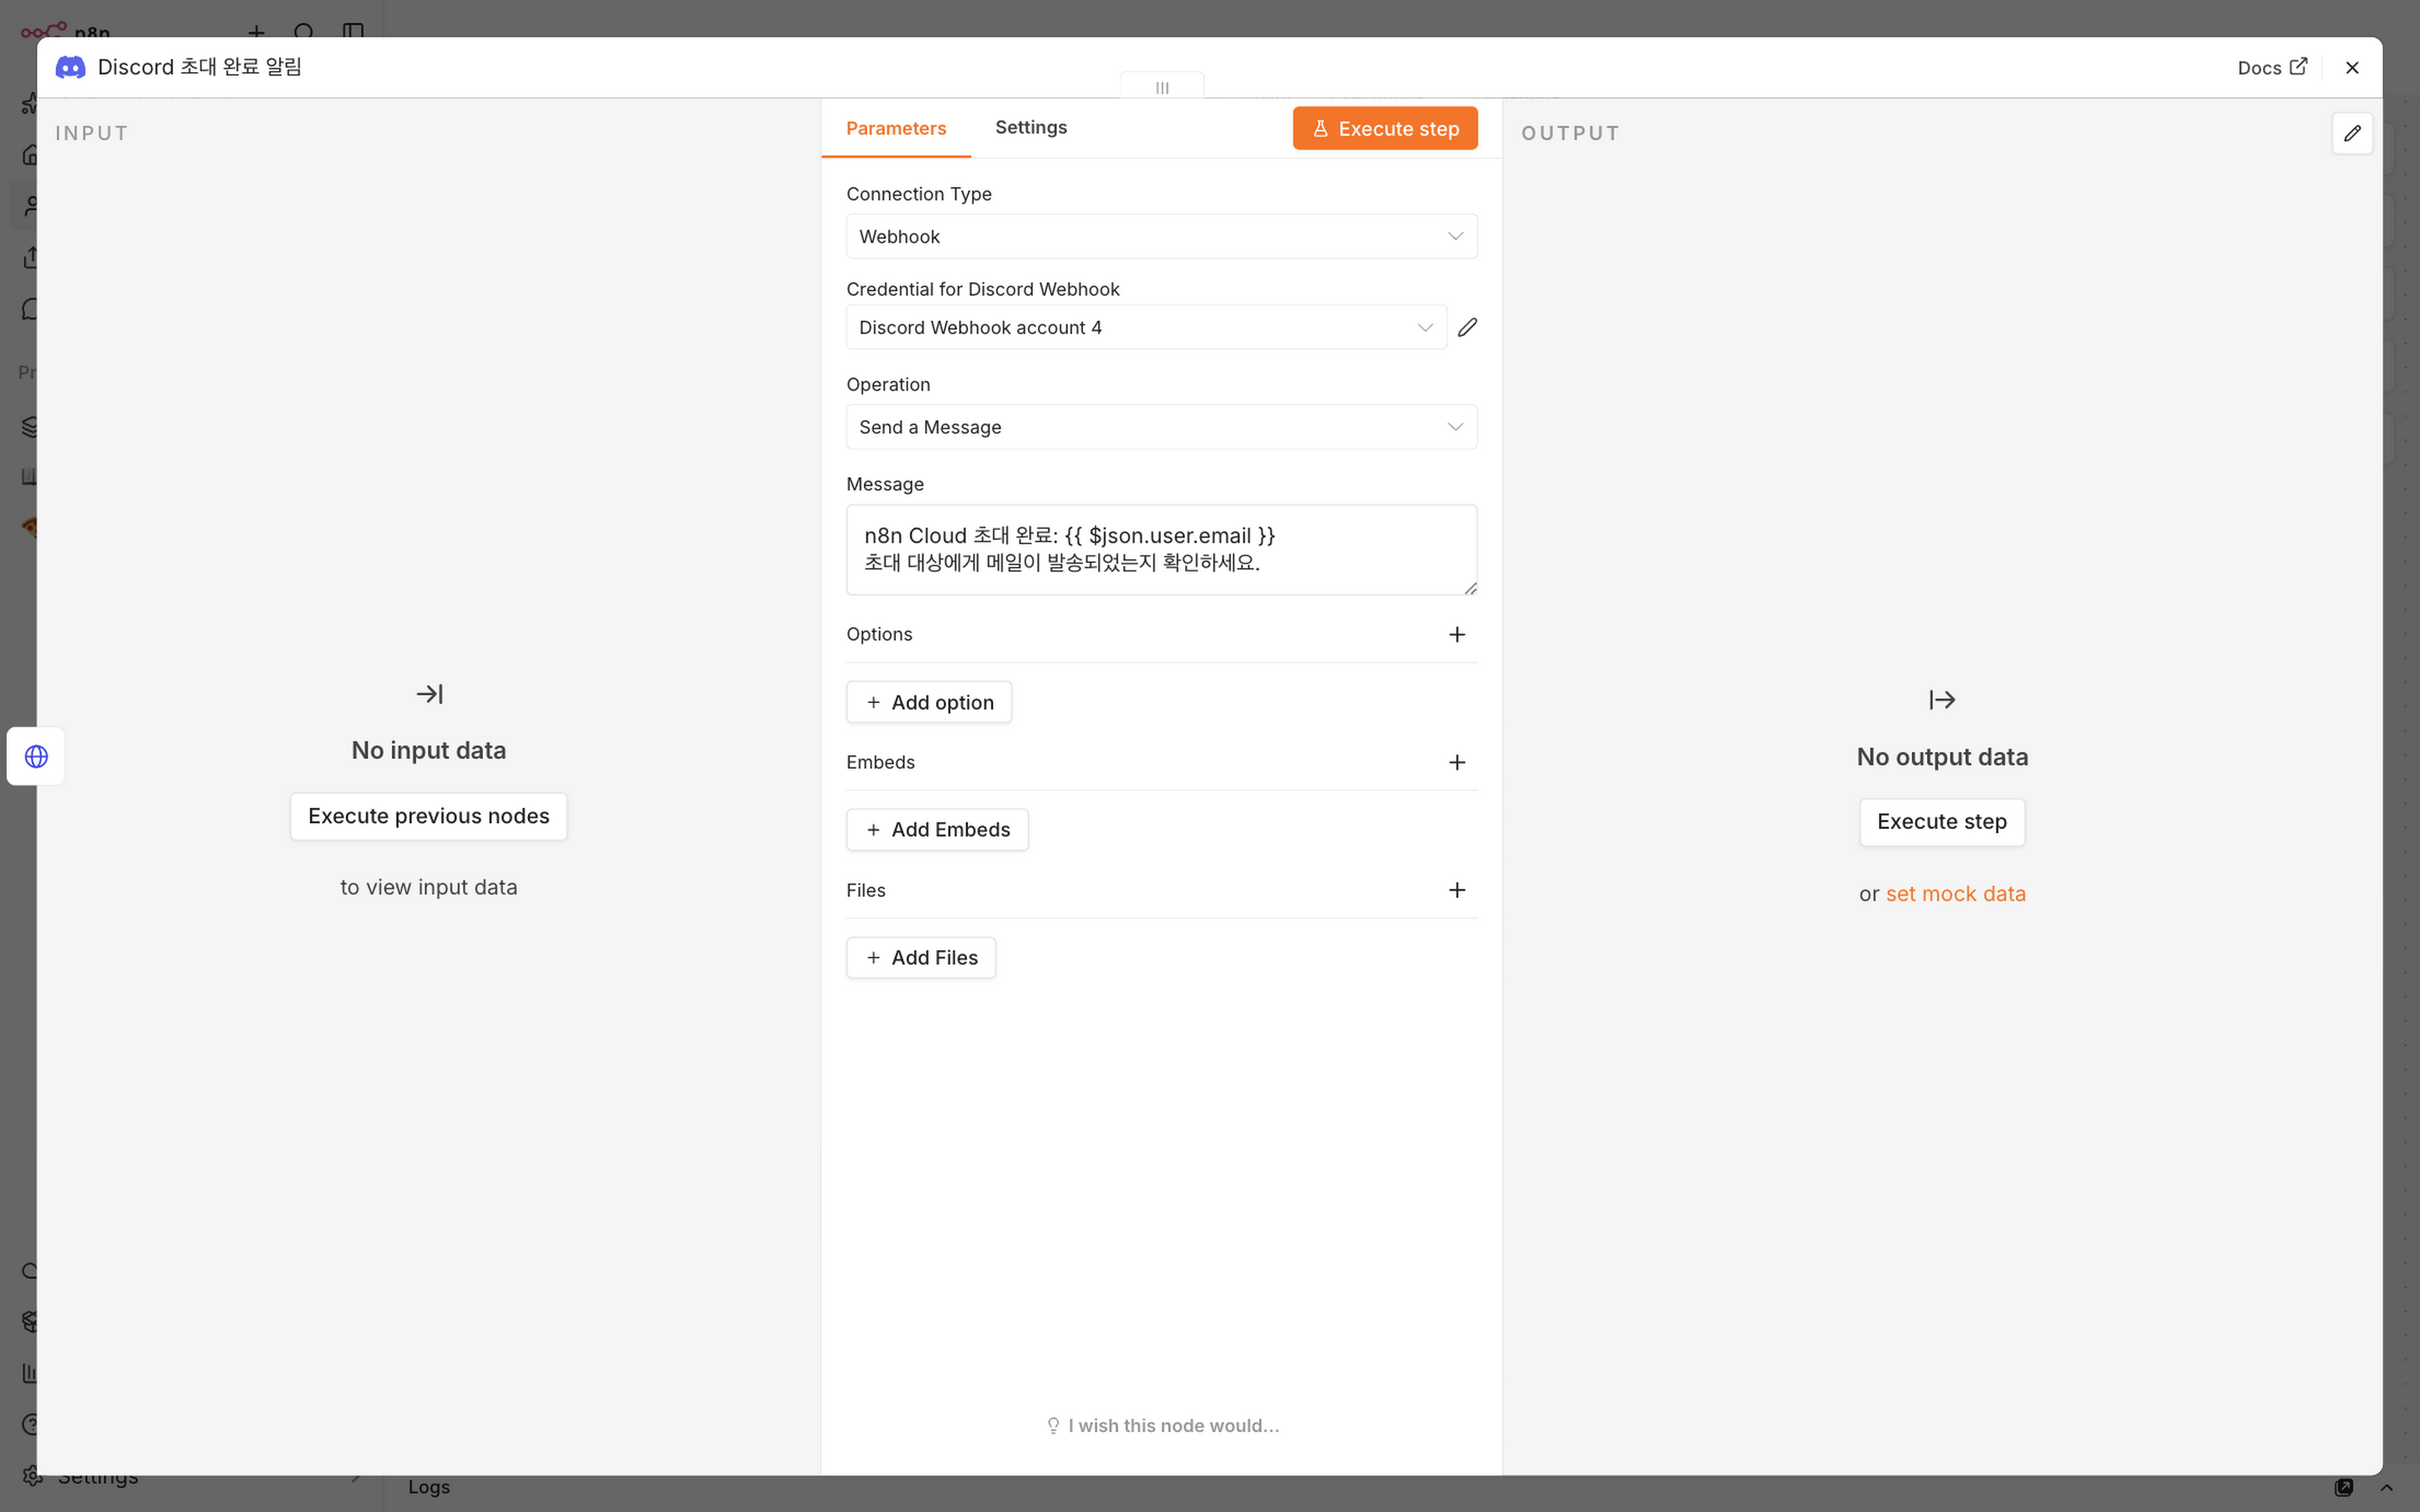
Task: Edit the Discord Webhook credential pencil icon
Action: (x=1467, y=327)
